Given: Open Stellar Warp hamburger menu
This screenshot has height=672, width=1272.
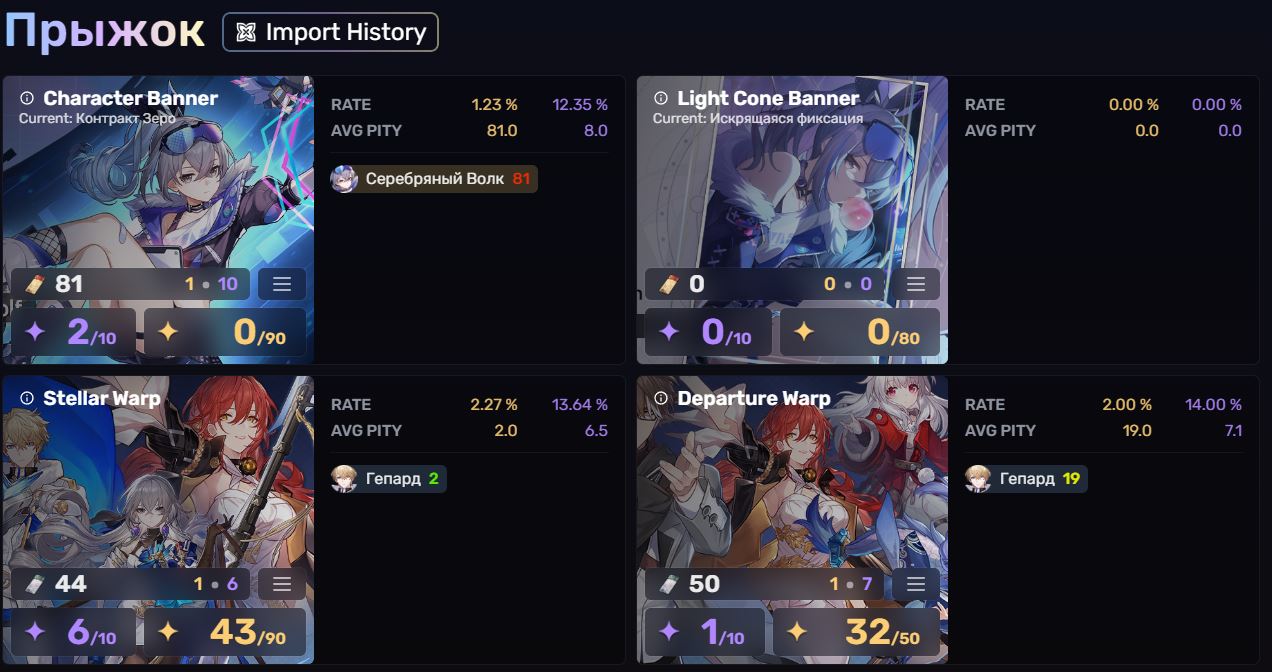Looking at the screenshot, I should pyautogui.click(x=282, y=584).
